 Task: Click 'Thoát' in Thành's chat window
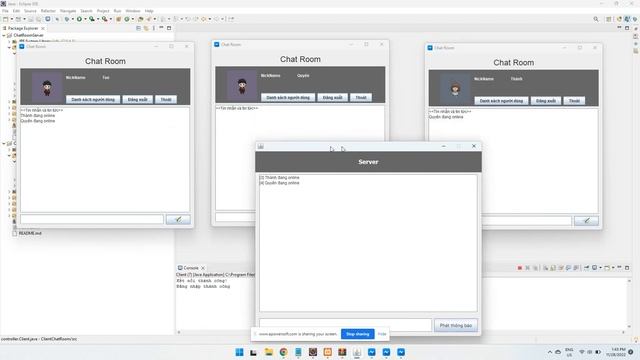pos(574,101)
